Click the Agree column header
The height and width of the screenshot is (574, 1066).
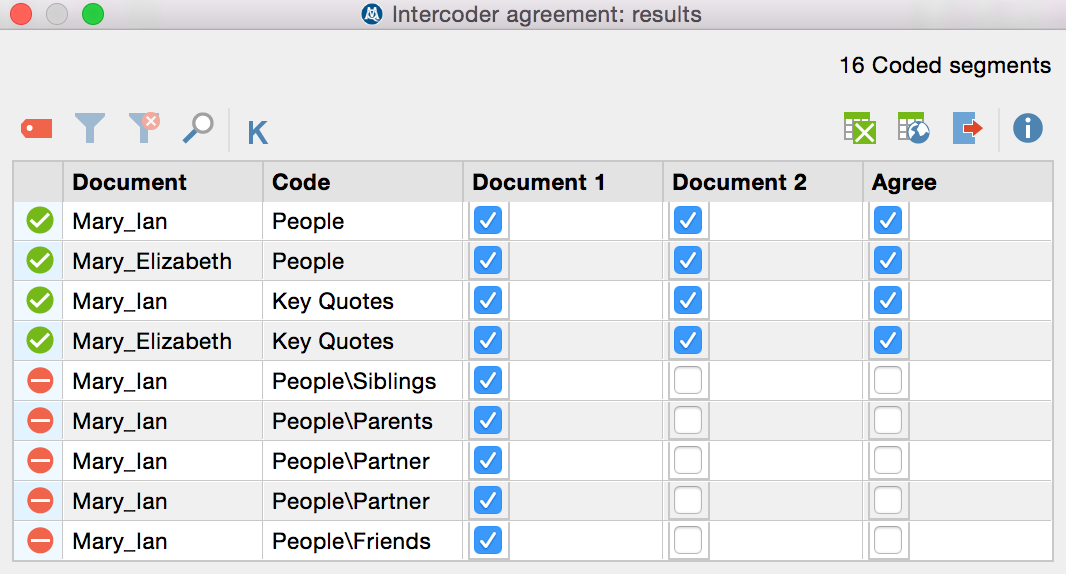[904, 182]
